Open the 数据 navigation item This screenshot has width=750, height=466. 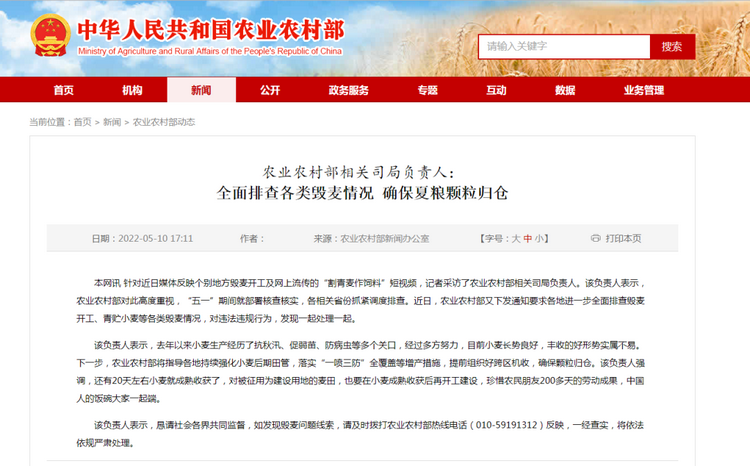pos(565,90)
